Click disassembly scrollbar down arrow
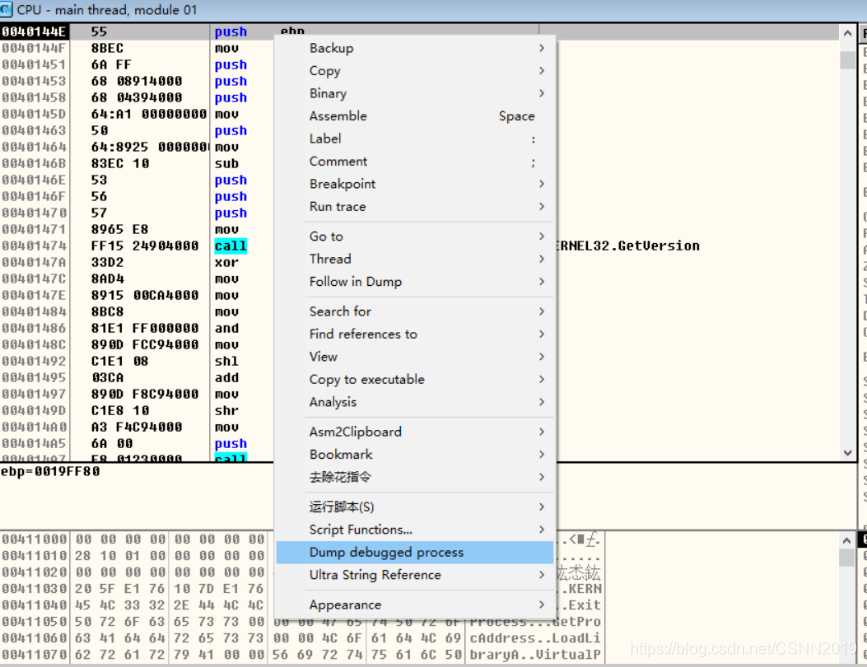This screenshot has height=667, width=867. 848,453
